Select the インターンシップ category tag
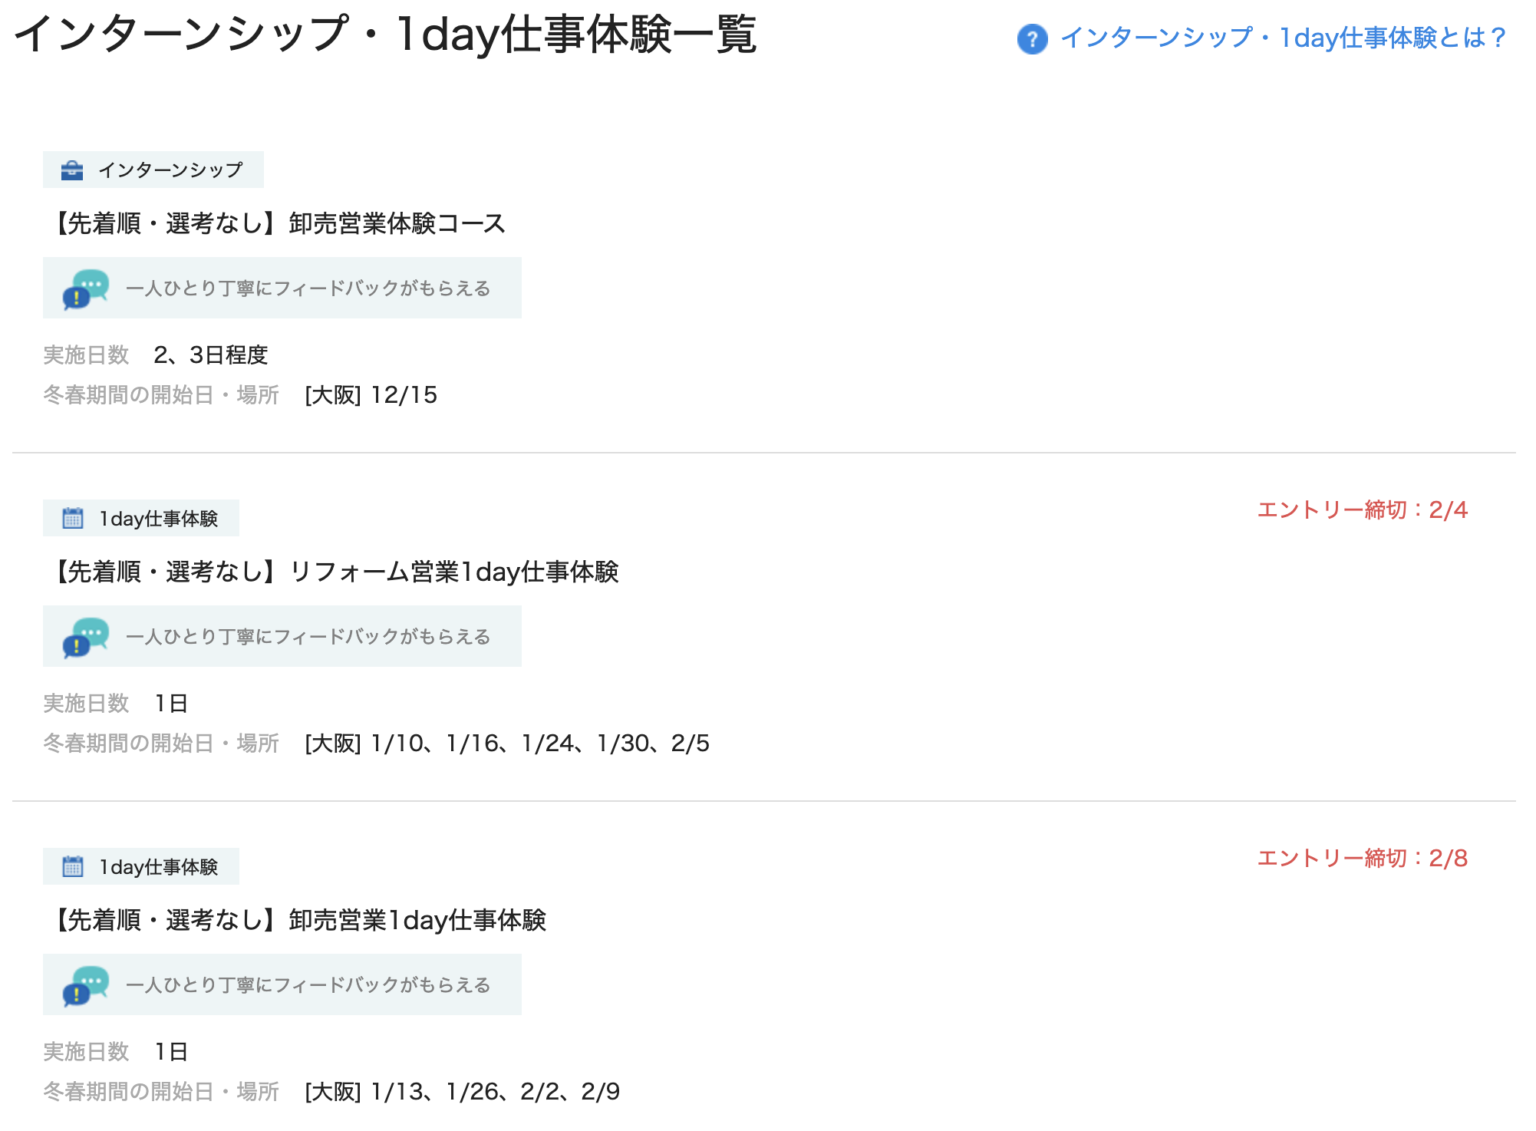 [170, 170]
